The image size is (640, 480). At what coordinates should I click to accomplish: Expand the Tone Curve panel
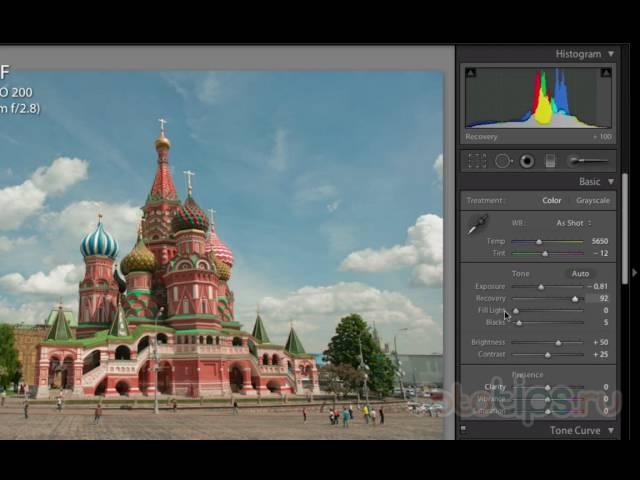point(611,430)
